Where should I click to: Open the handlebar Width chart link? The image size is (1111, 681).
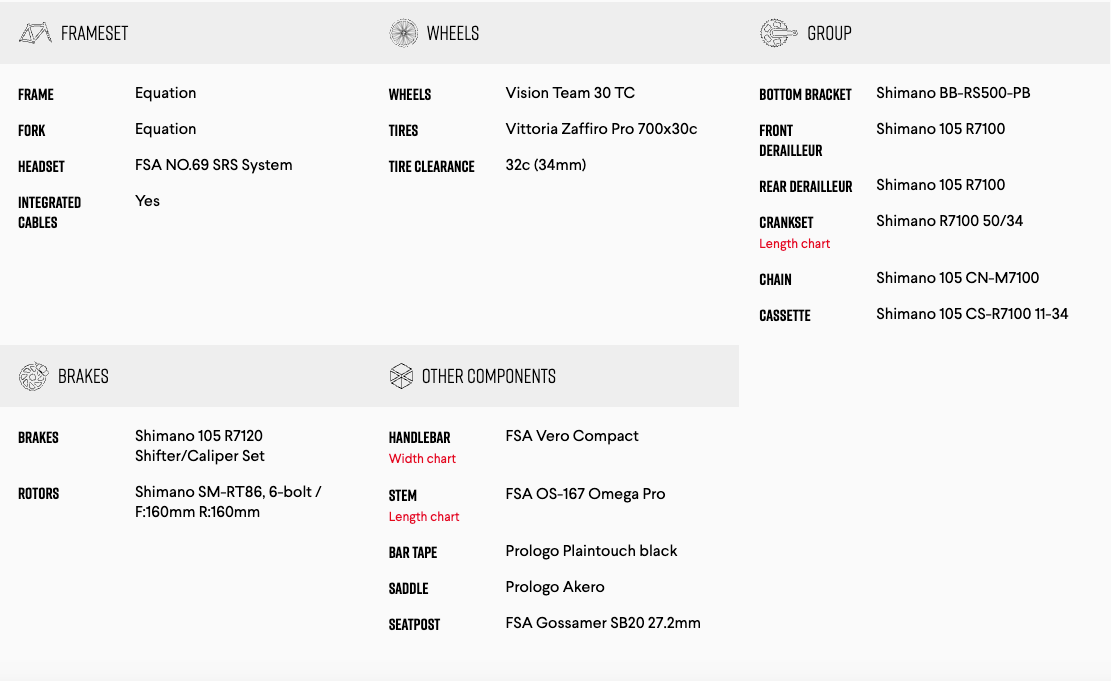coord(422,459)
